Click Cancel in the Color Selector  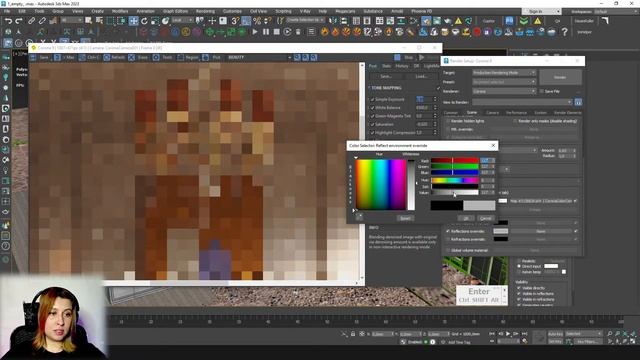click(x=486, y=218)
